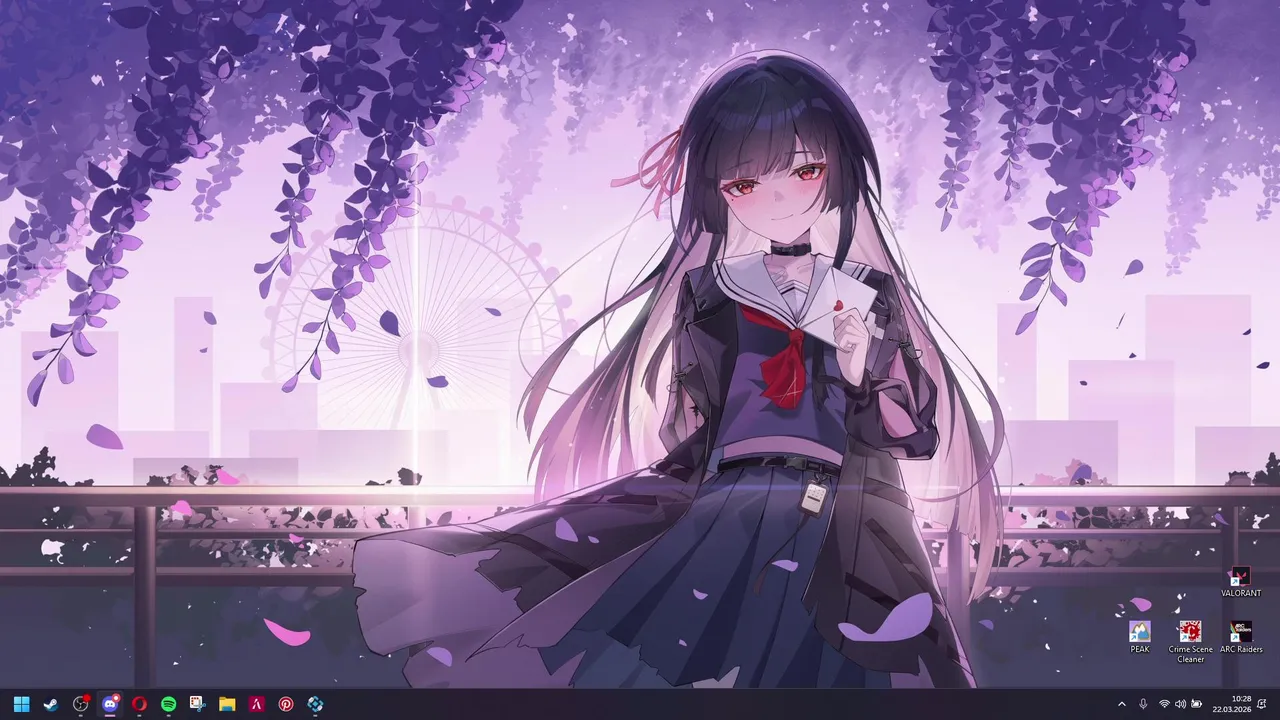1280x720 pixels.
Task: Select the PEAK desktop shortcut
Action: point(1140,638)
